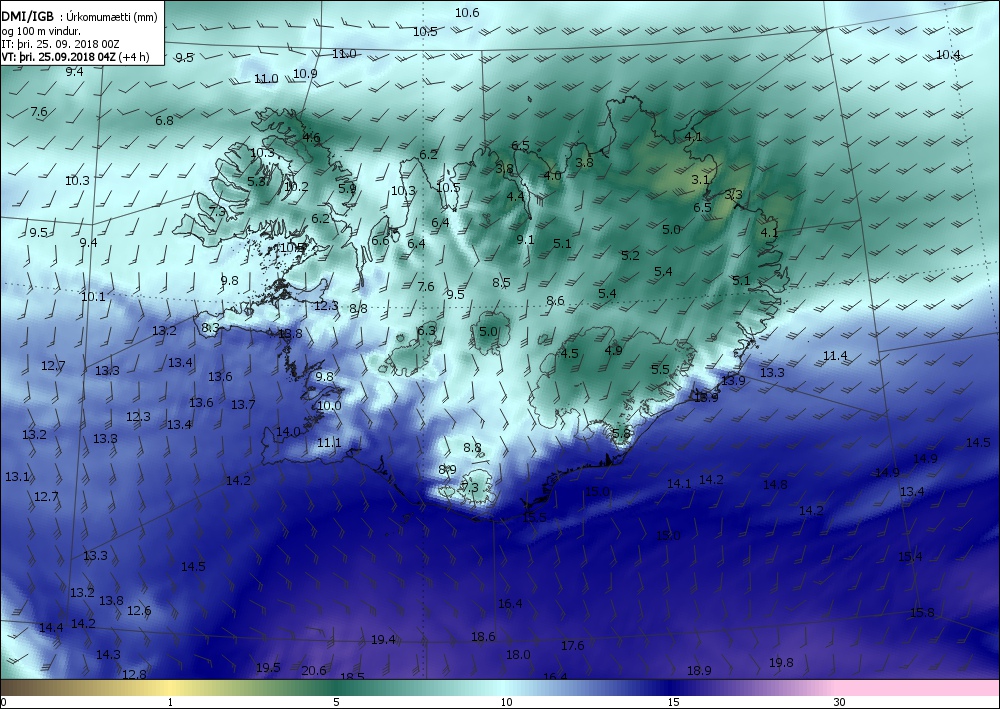Click the 5.3 value in Westfjords
Screen dimensions: 1000x709
point(256,181)
